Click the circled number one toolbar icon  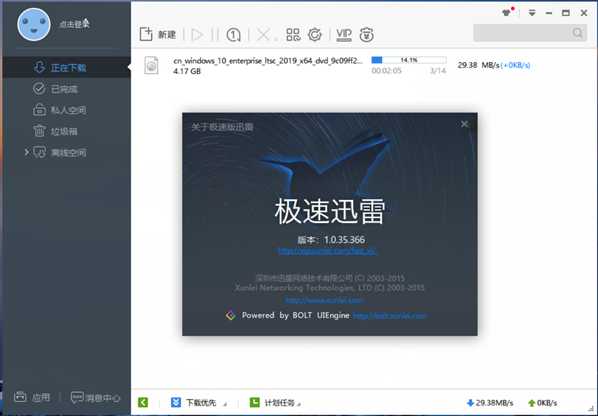click(233, 35)
